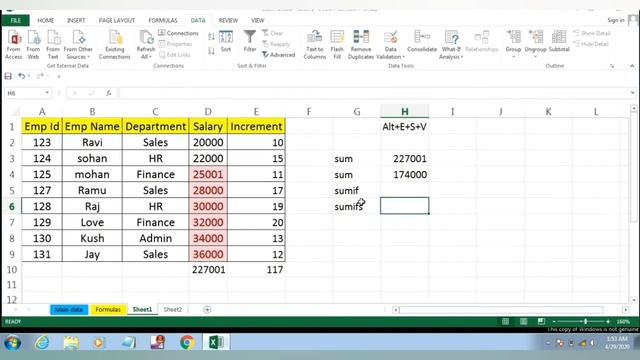Select row 6 header

[11, 207]
